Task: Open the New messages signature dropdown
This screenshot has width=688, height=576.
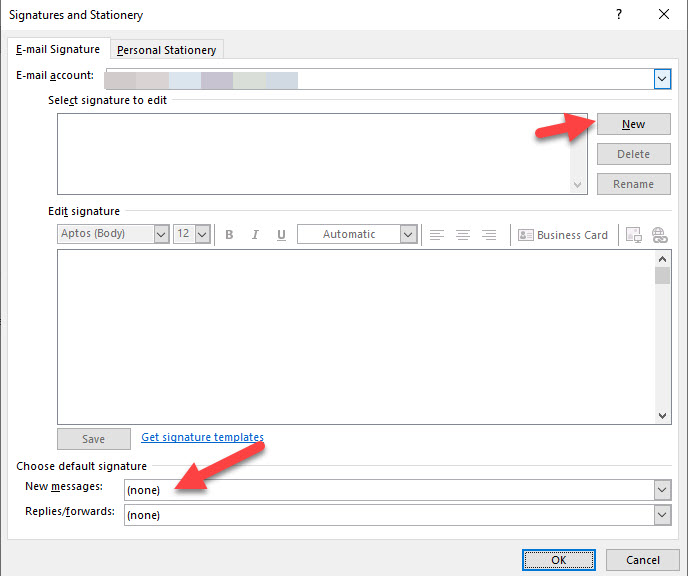Action: pyautogui.click(x=663, y=490)
